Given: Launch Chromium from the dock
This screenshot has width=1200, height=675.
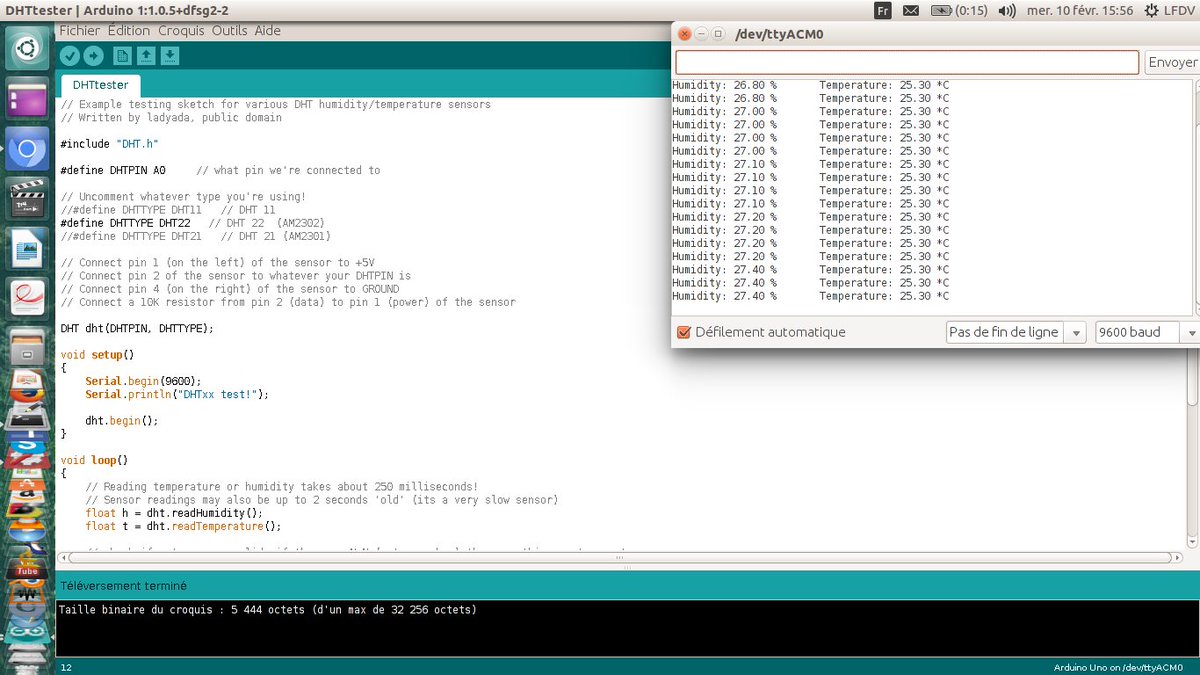Looking at the screenshot, I should tap(27, 151).
